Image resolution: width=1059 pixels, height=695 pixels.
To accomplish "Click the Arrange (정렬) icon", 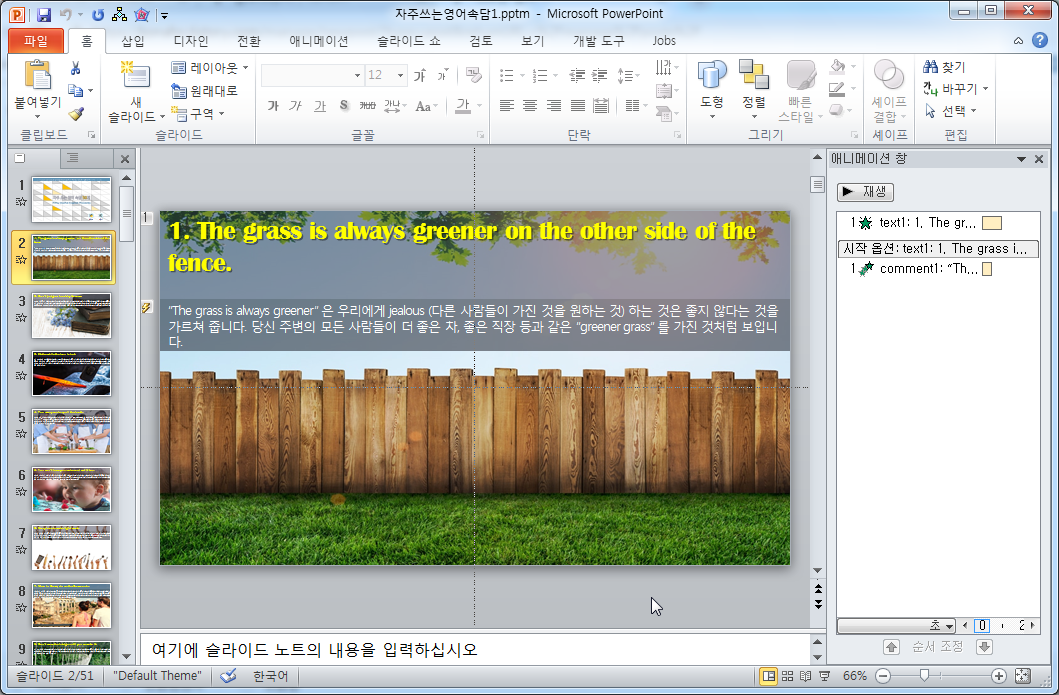I will pos(754,75).
